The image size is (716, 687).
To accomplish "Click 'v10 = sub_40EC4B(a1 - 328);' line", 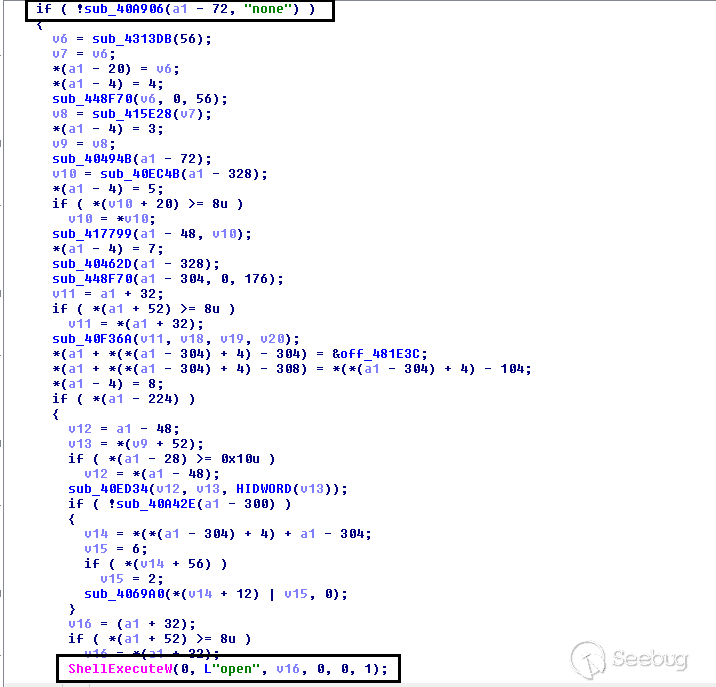I will click(x=159, y=174).
